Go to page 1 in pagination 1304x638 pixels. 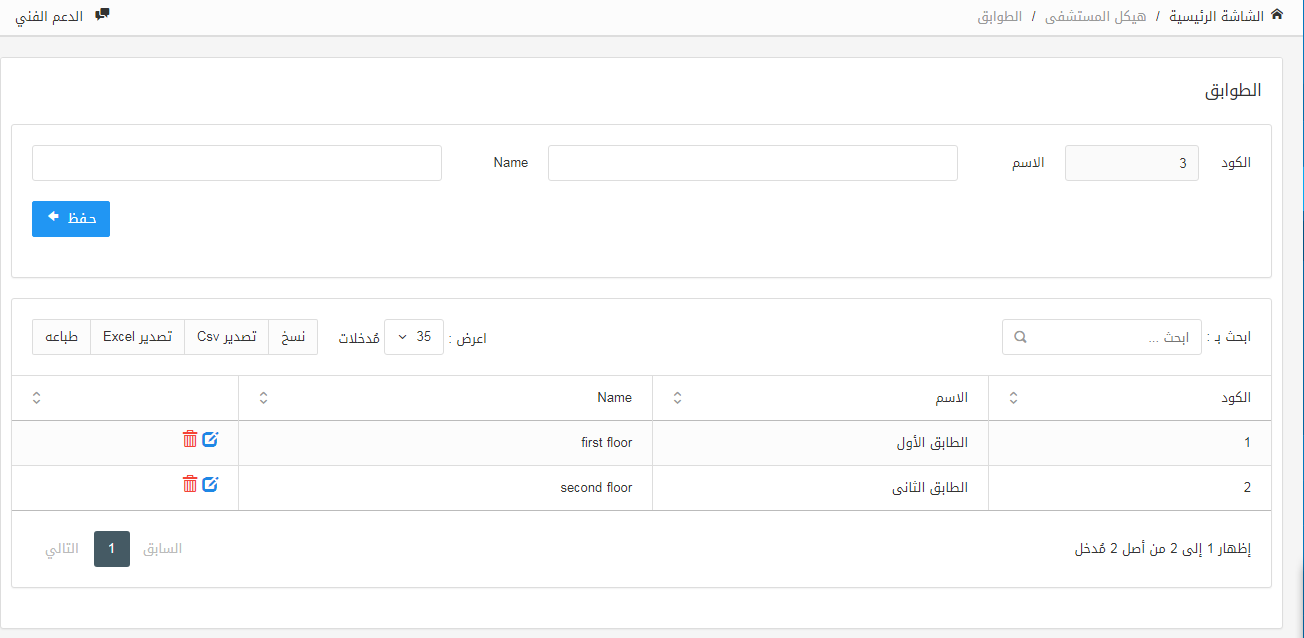tap(112, 549)
